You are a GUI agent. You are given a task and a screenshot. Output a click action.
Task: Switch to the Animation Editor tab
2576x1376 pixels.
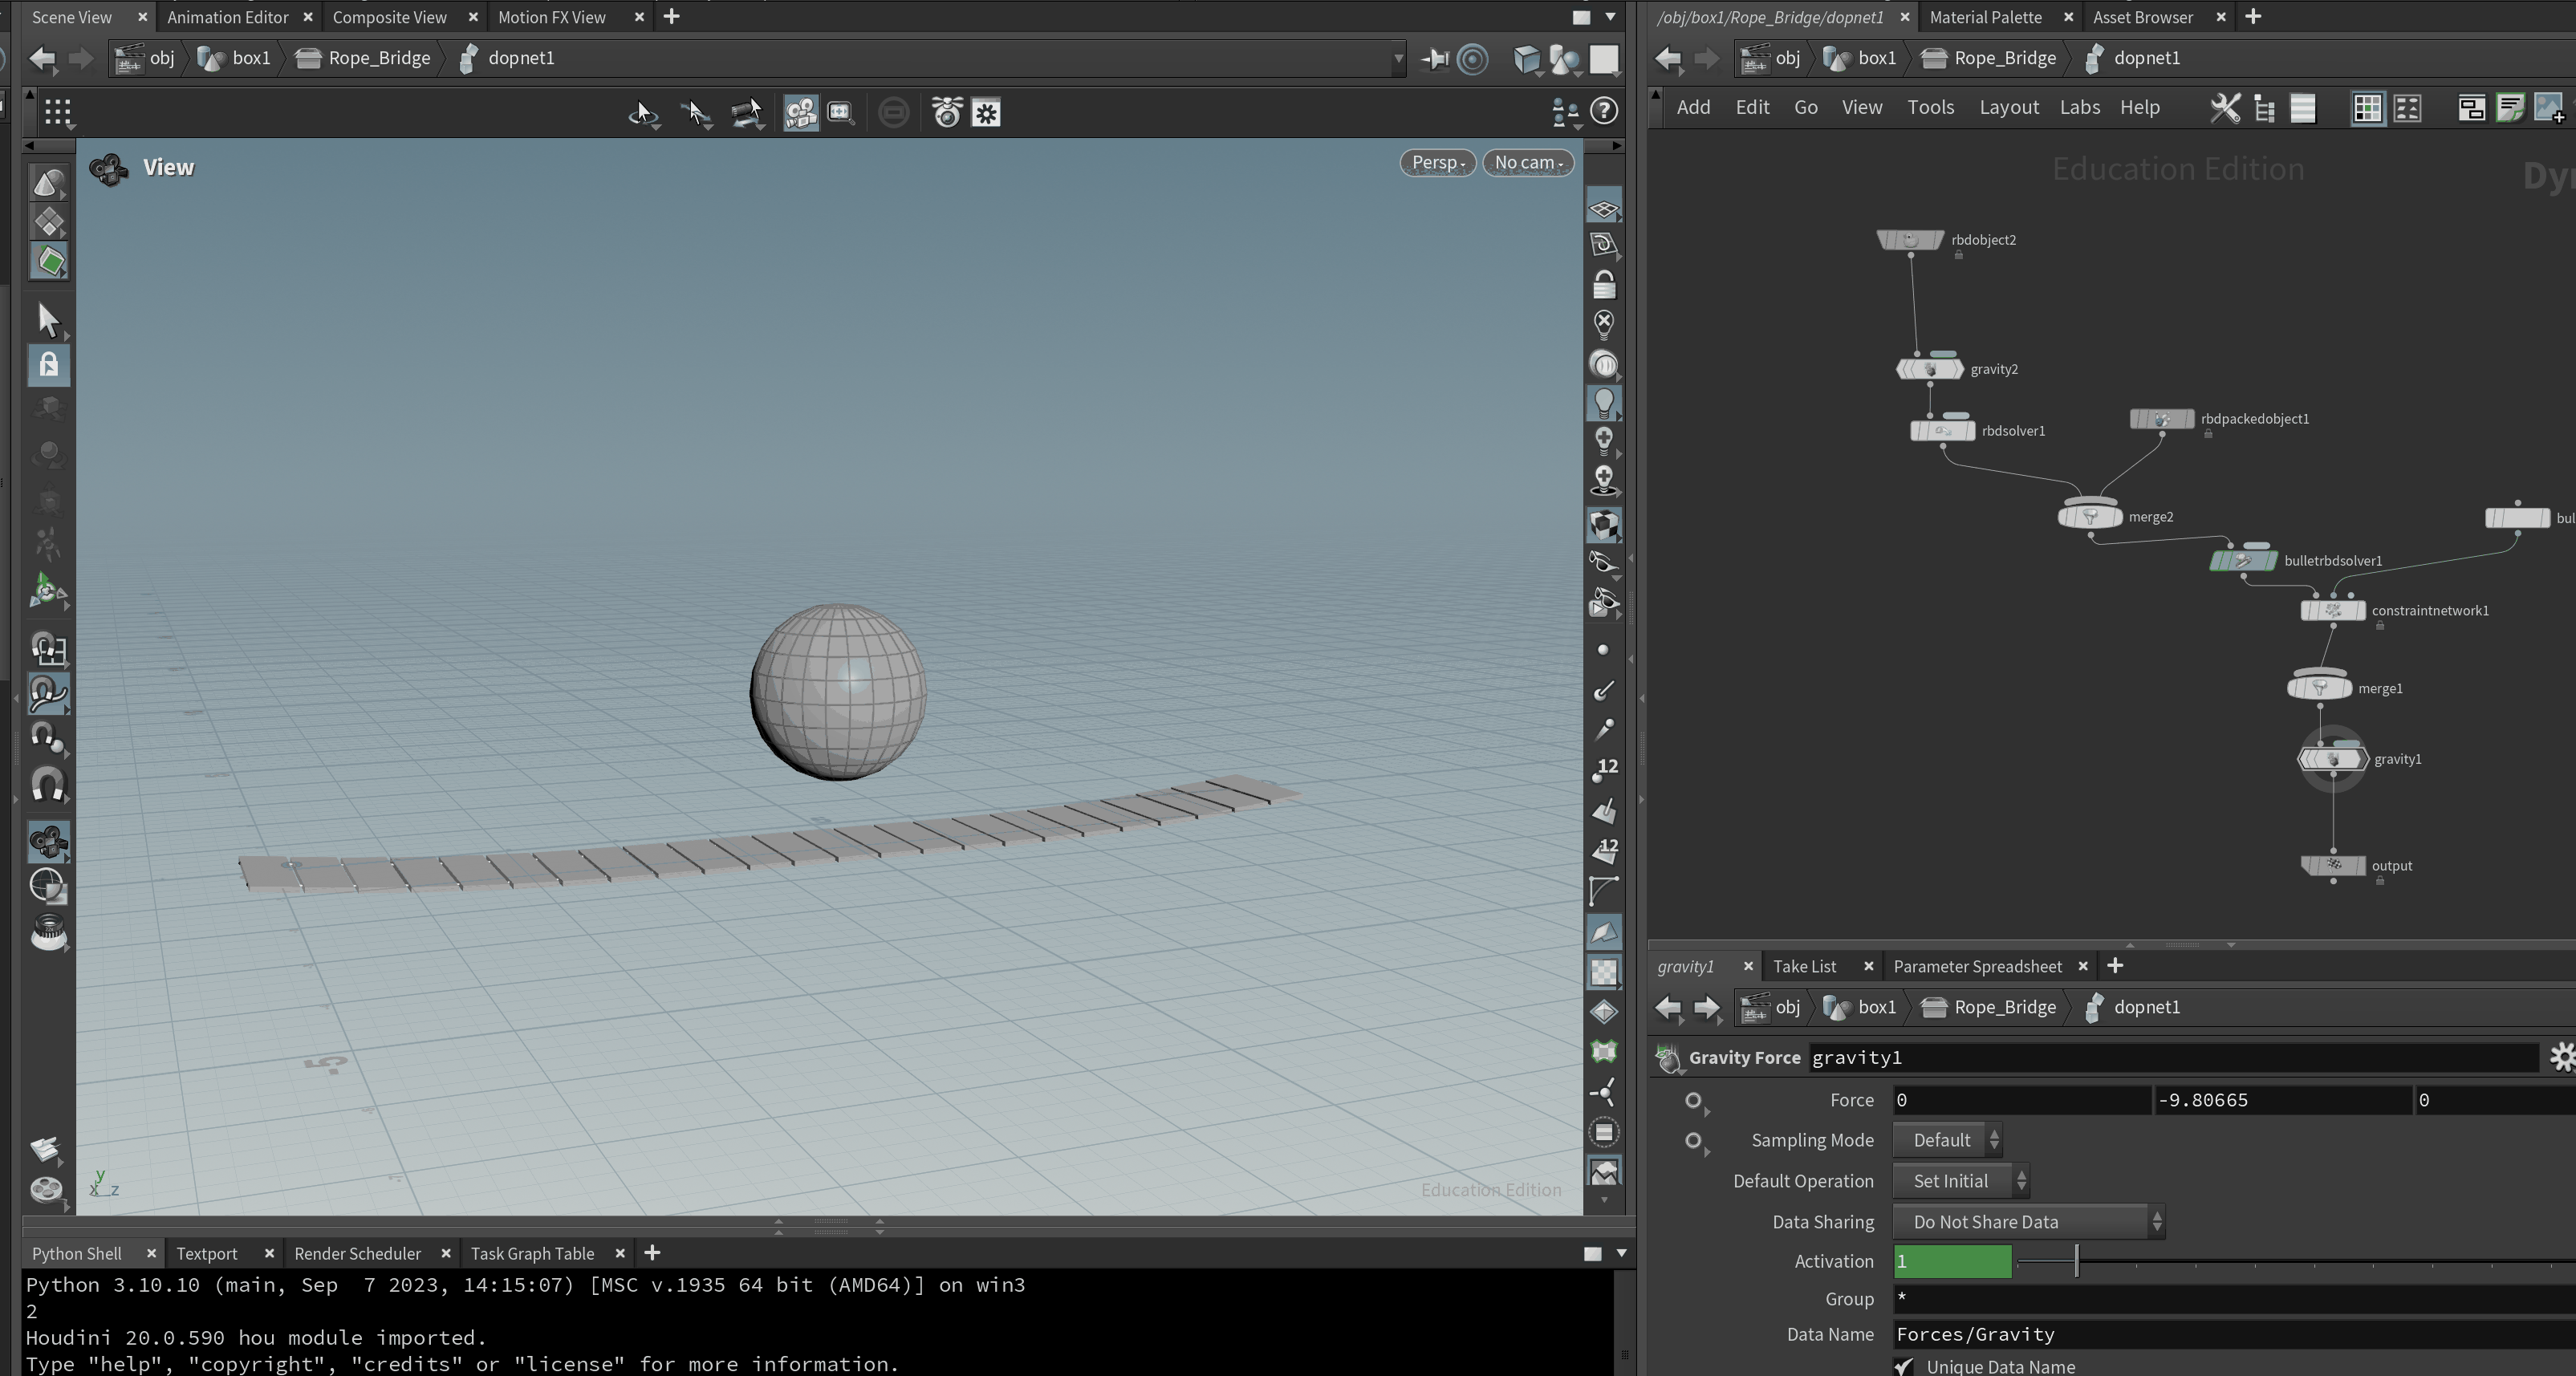[228, 17]
